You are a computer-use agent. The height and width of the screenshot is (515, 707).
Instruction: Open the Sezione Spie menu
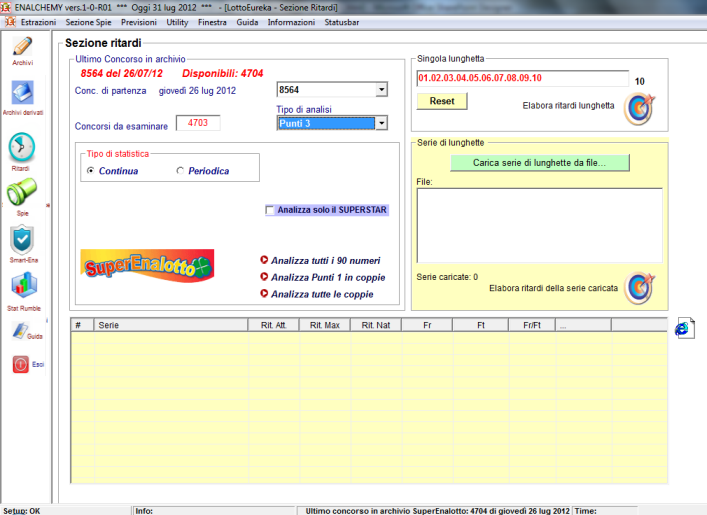88,22
